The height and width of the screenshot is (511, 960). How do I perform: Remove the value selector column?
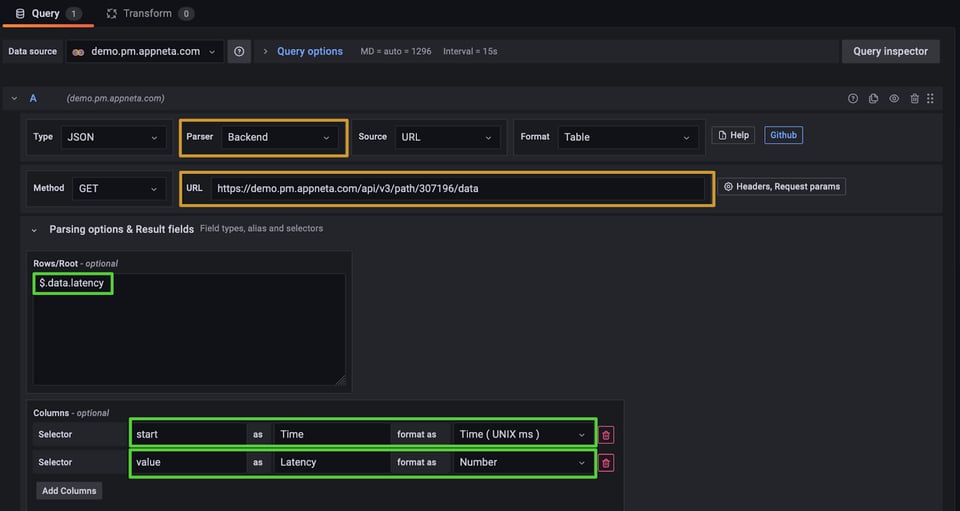[x=606, y=463]
